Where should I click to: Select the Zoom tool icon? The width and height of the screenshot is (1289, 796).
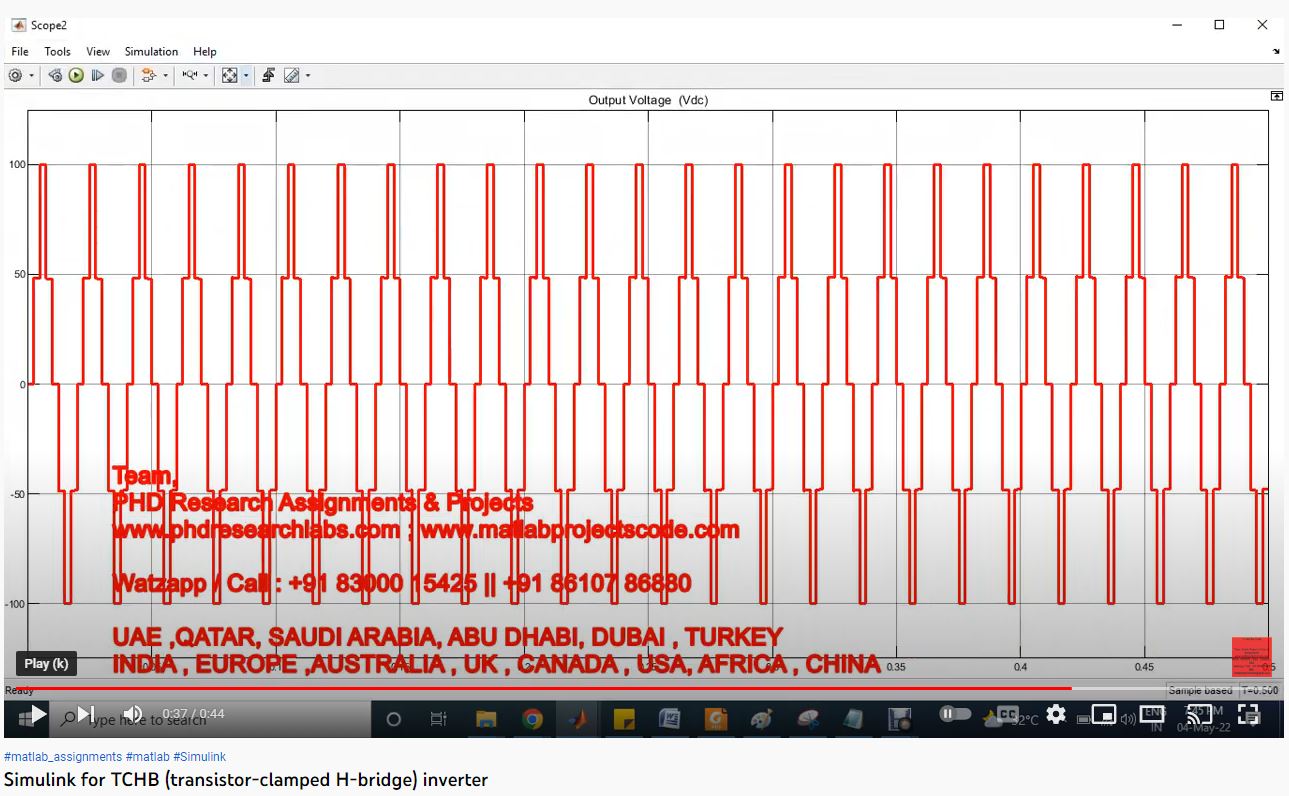click(190, 75)
